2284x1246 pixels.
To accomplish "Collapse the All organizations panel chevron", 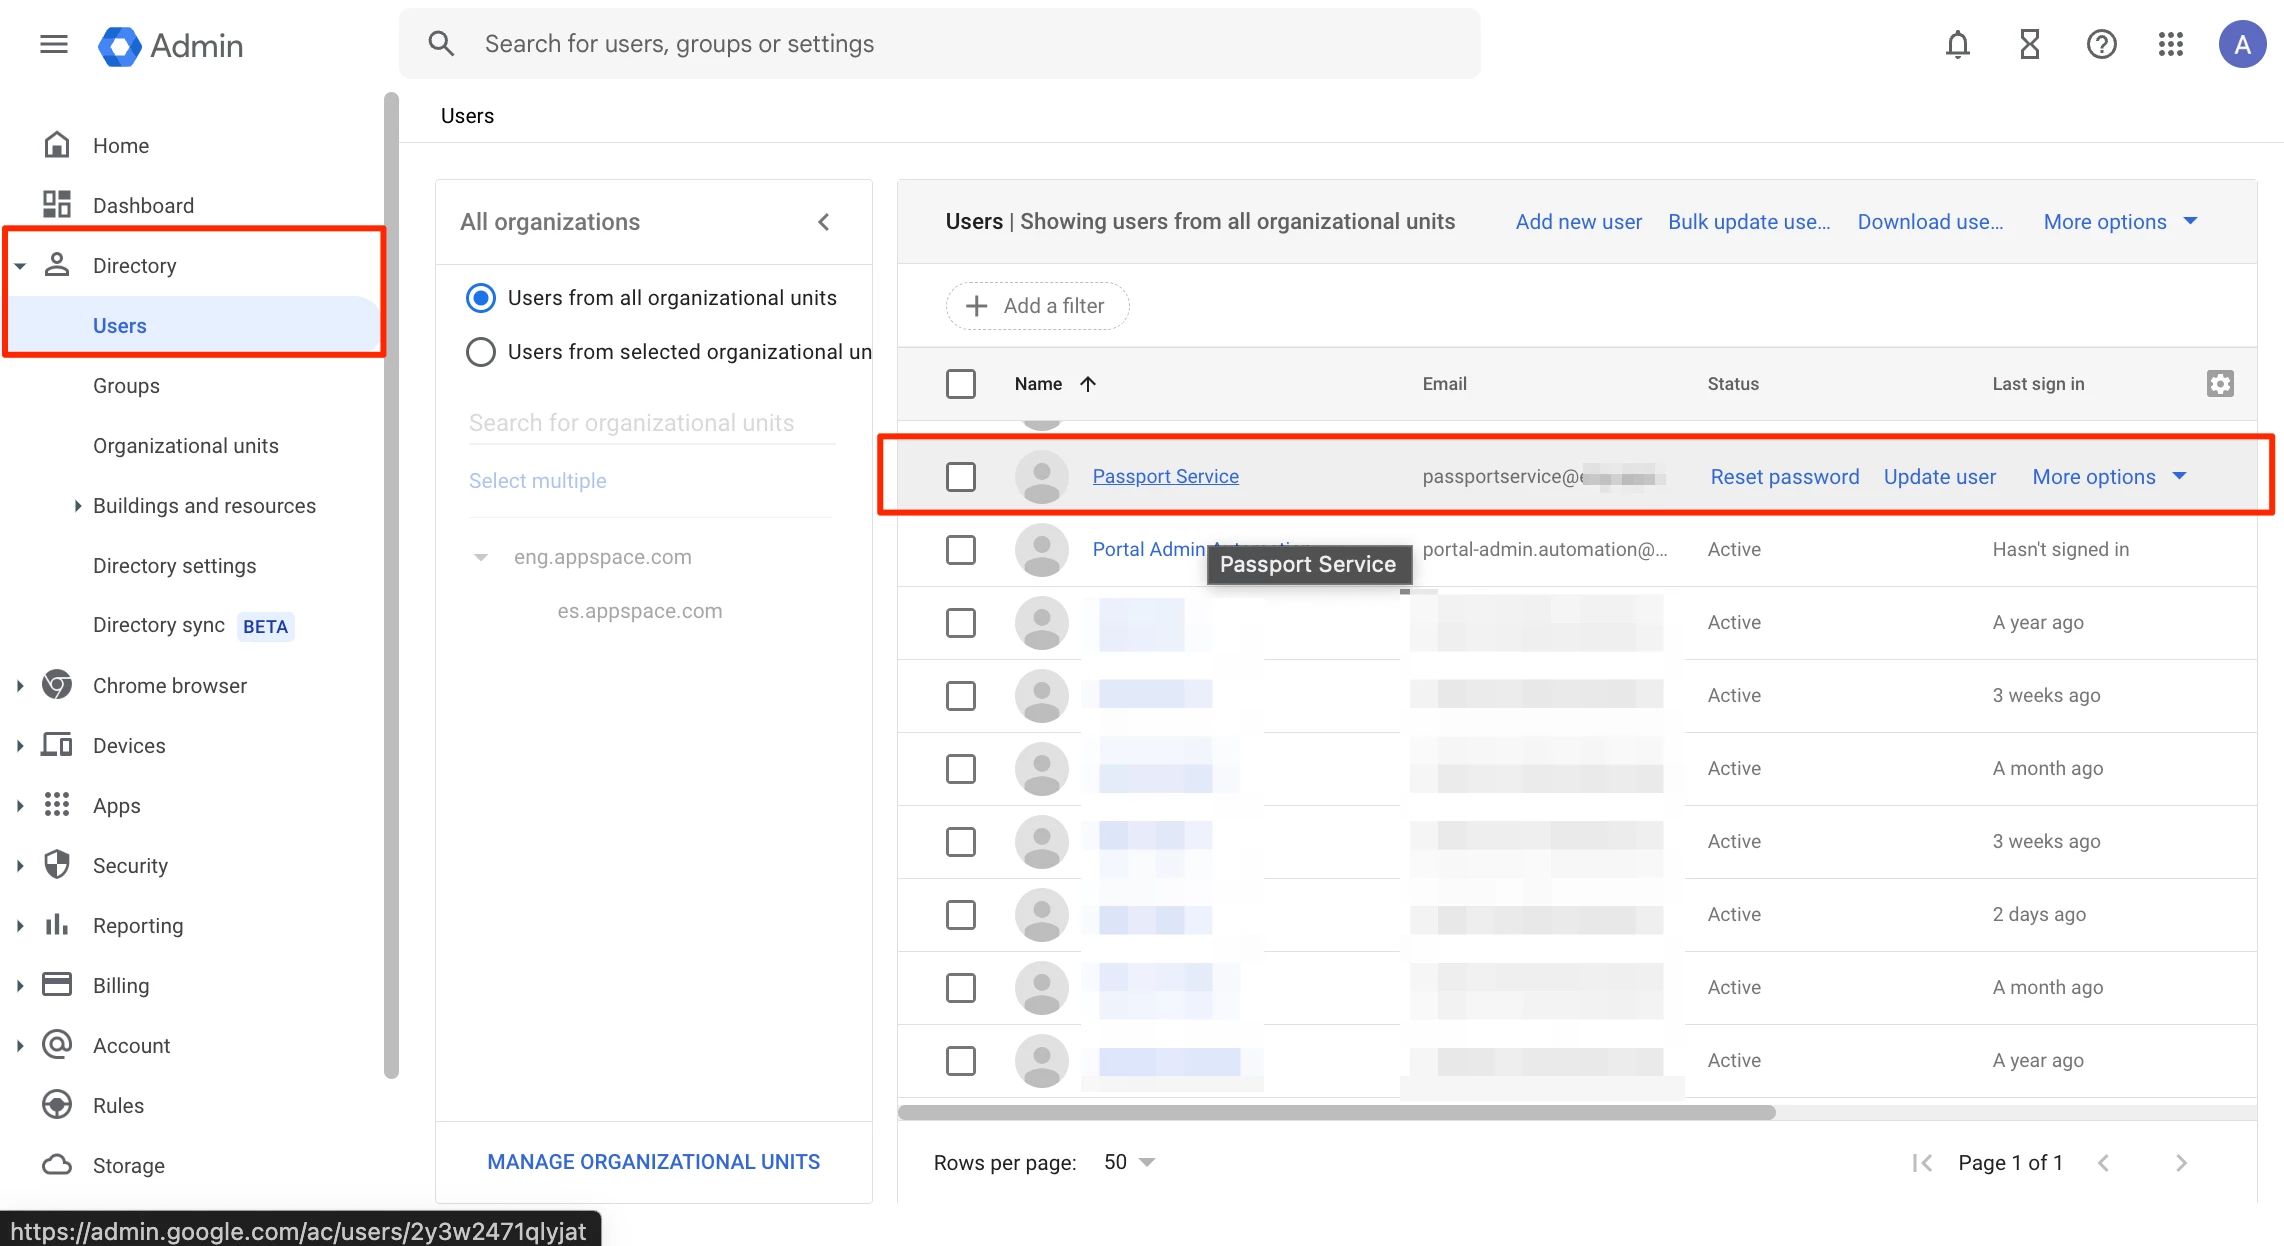I will pos(823,222).
